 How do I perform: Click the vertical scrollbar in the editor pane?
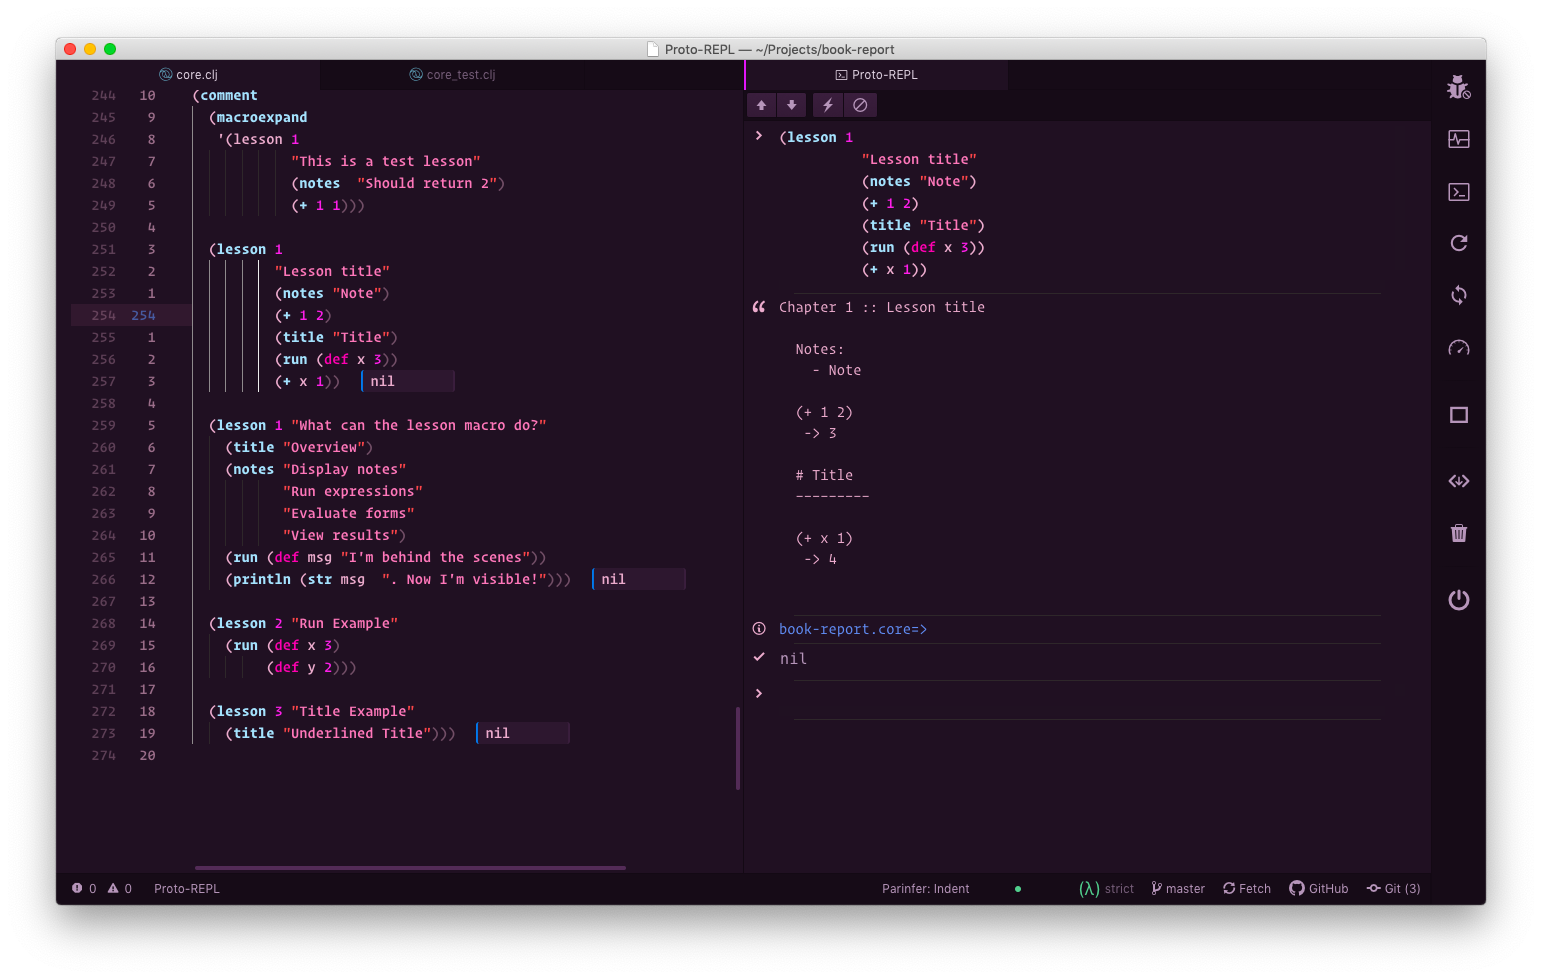[x=738, y=748]
